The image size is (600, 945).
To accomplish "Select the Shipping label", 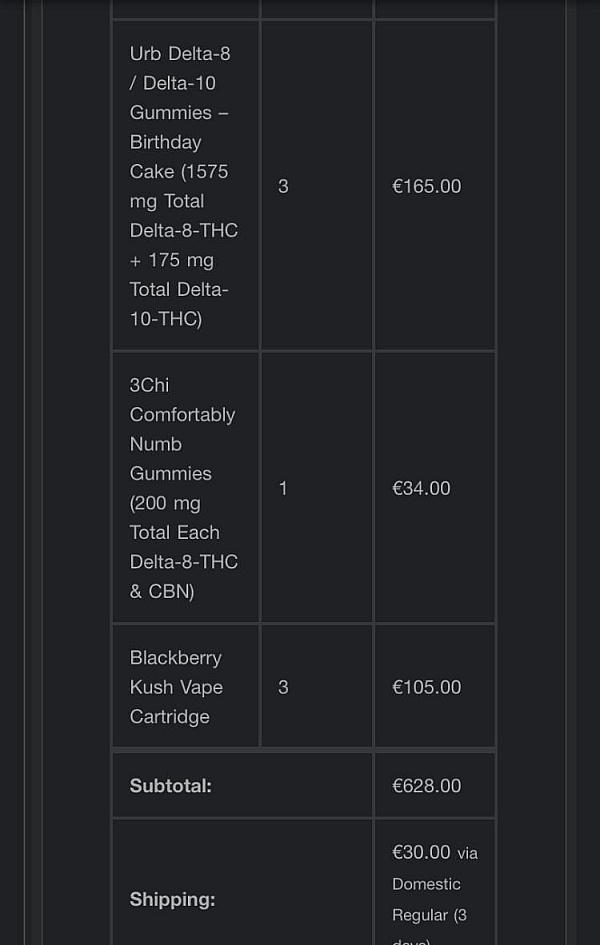I will (x=172, y=899).
